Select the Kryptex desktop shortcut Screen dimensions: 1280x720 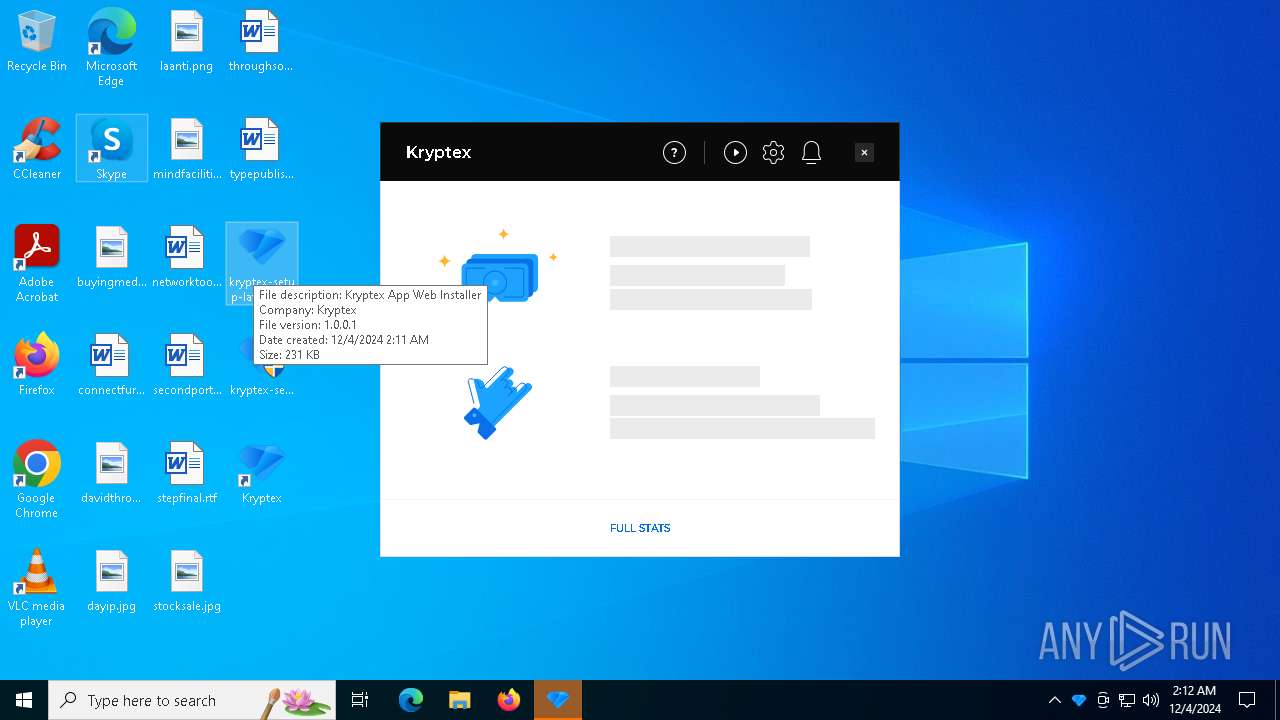tap(261, 473)
